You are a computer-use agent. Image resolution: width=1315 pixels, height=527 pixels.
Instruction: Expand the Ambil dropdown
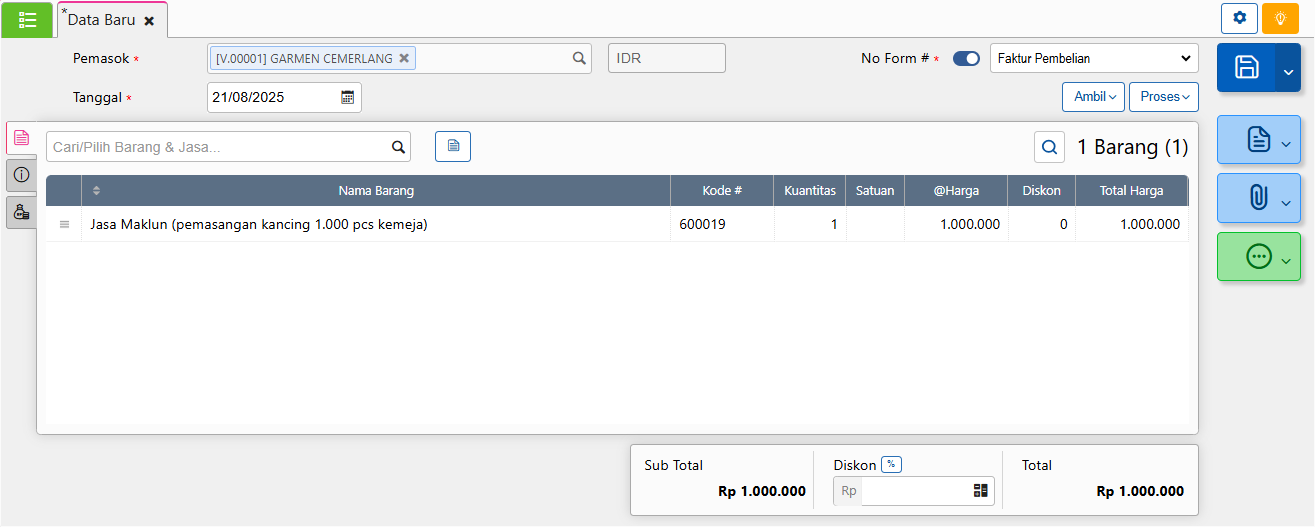pos(1092,97)
